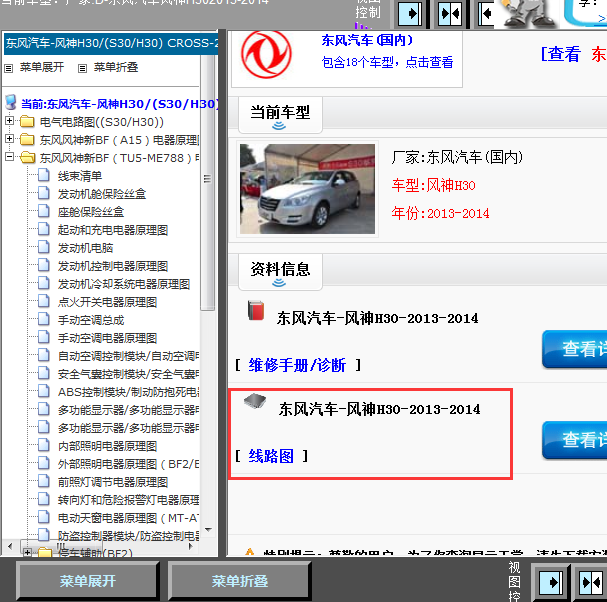The width and height of the screenshot is (607, 602).
Task: Click the 当前车型 tab header
Action: pyautogui.click(x=280, y=115)
